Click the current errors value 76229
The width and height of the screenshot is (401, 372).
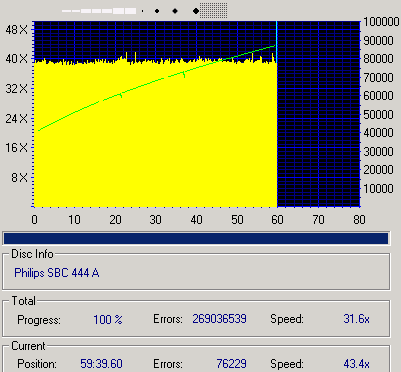pos(231,364)
